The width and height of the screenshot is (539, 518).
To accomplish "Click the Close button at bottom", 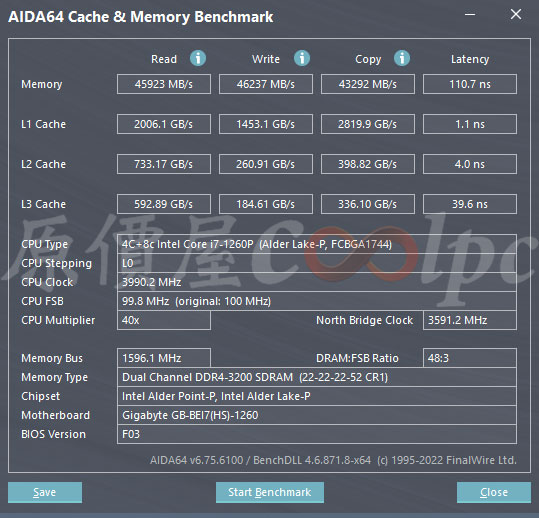I will tap(494, 492).
